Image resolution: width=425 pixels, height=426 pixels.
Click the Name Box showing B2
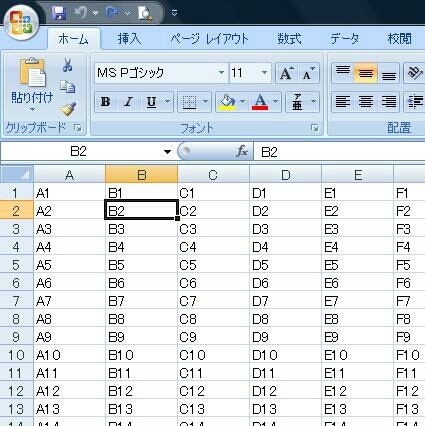79,152
